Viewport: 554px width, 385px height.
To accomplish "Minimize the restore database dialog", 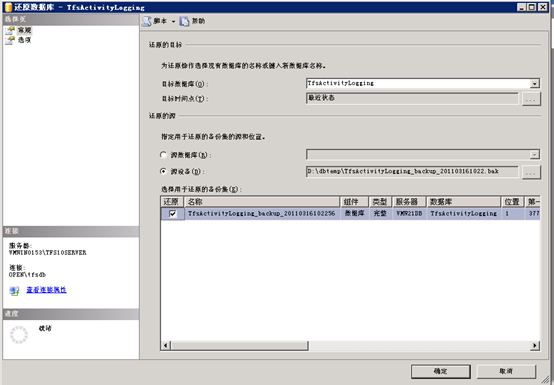I will tap(521, 7).
